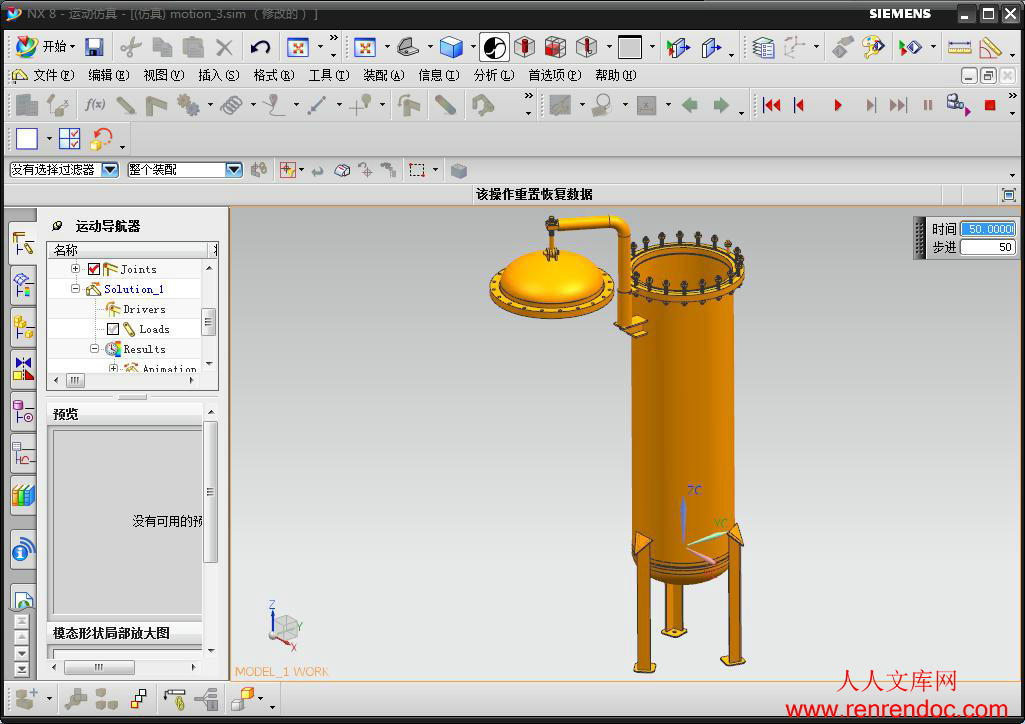This screenshot has height=724, width=1025.
Task: Click the layer settings stacked-sheets icon
Action: point(763,47)
